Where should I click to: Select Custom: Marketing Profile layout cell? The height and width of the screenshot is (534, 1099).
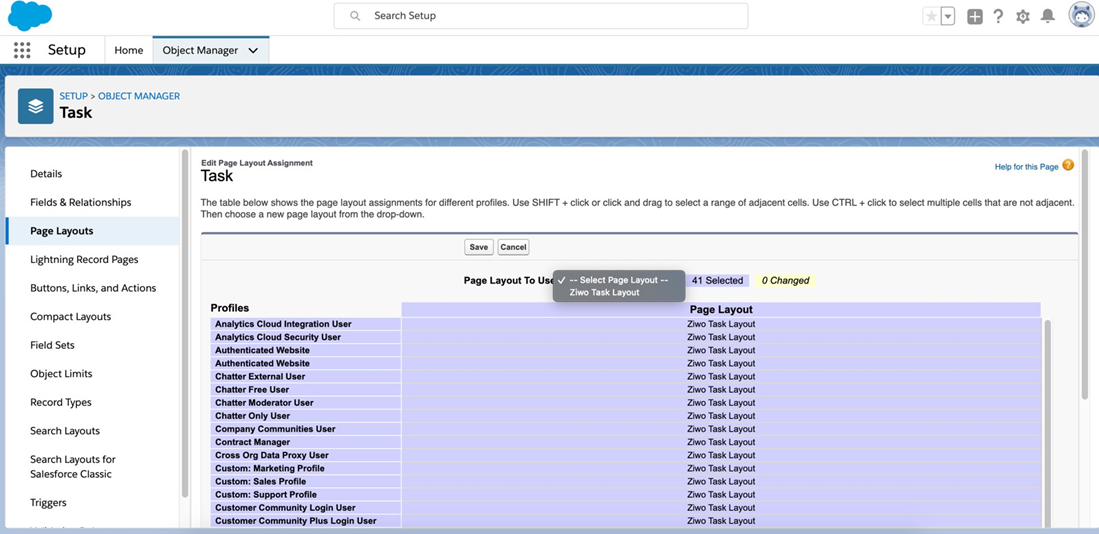click(x=721, y=468)
